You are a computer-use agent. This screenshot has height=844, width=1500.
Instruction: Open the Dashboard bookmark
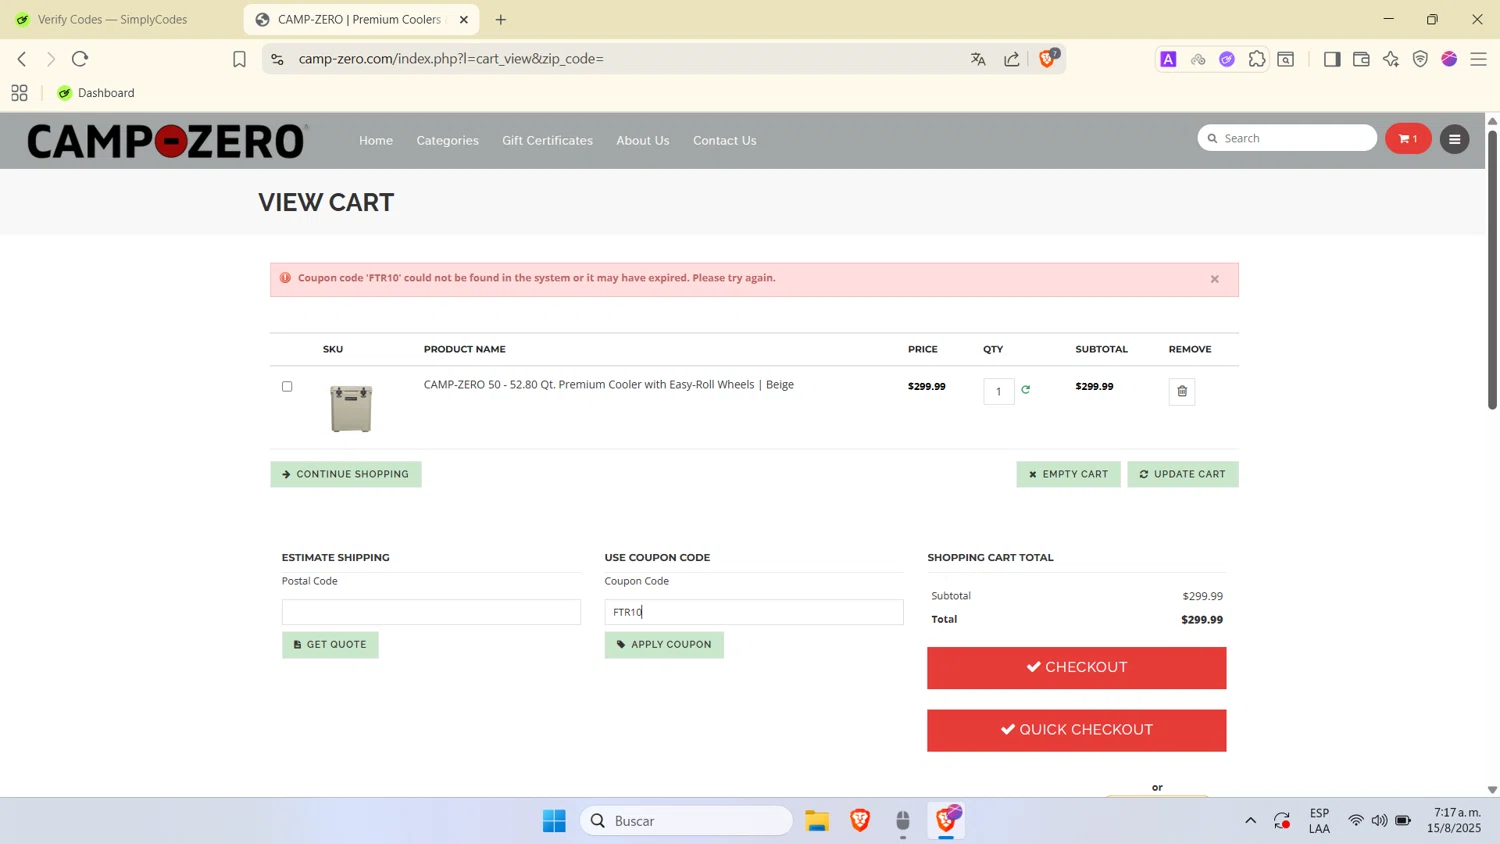(x=96, y=93)
